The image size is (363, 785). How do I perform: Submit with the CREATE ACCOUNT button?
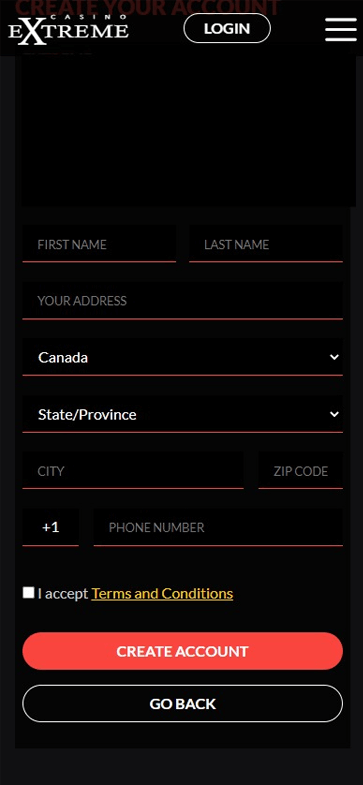click(x=183, y=651)
